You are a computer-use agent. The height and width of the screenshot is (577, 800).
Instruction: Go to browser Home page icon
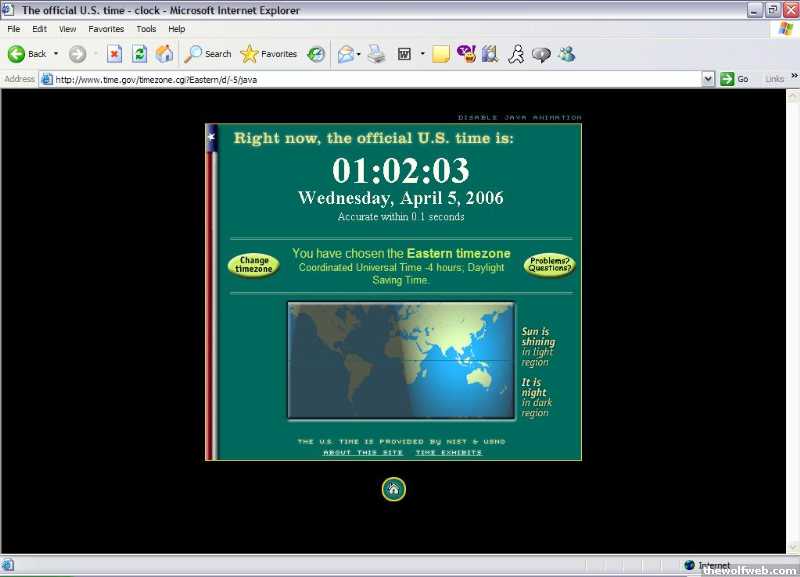point(164,54)
